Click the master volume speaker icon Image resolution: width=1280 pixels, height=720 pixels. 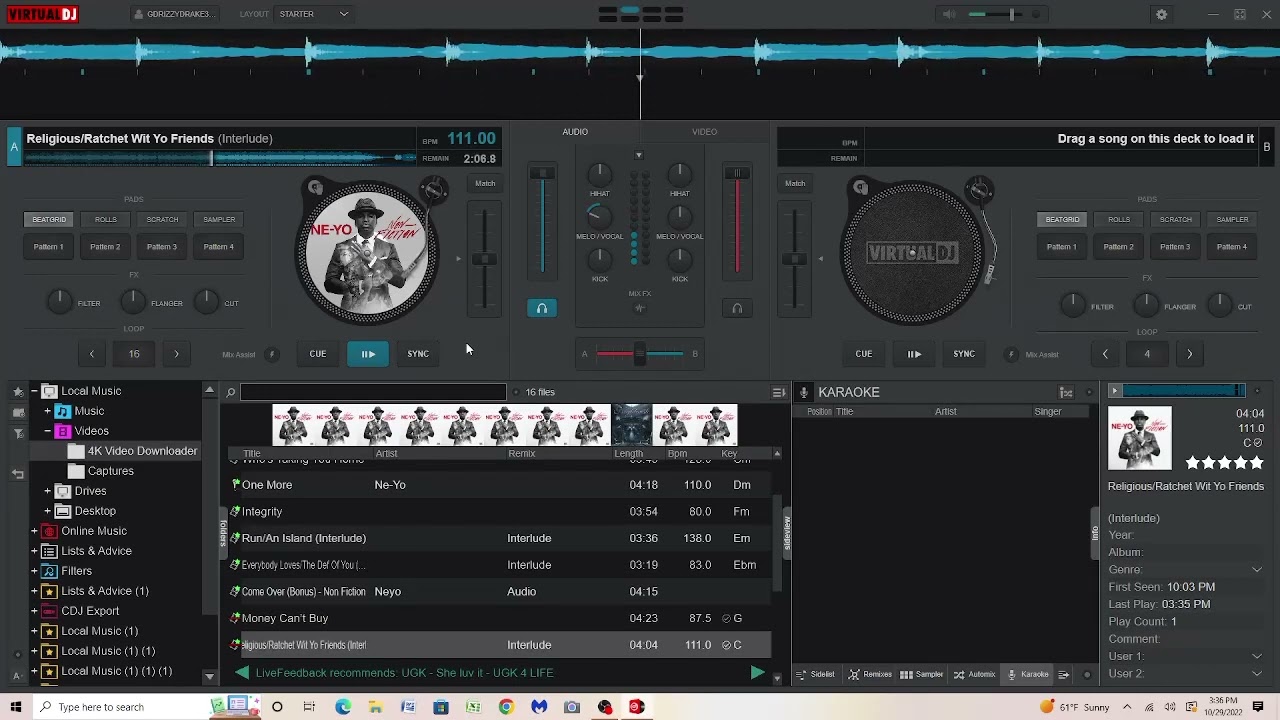(x=949, y=14)
